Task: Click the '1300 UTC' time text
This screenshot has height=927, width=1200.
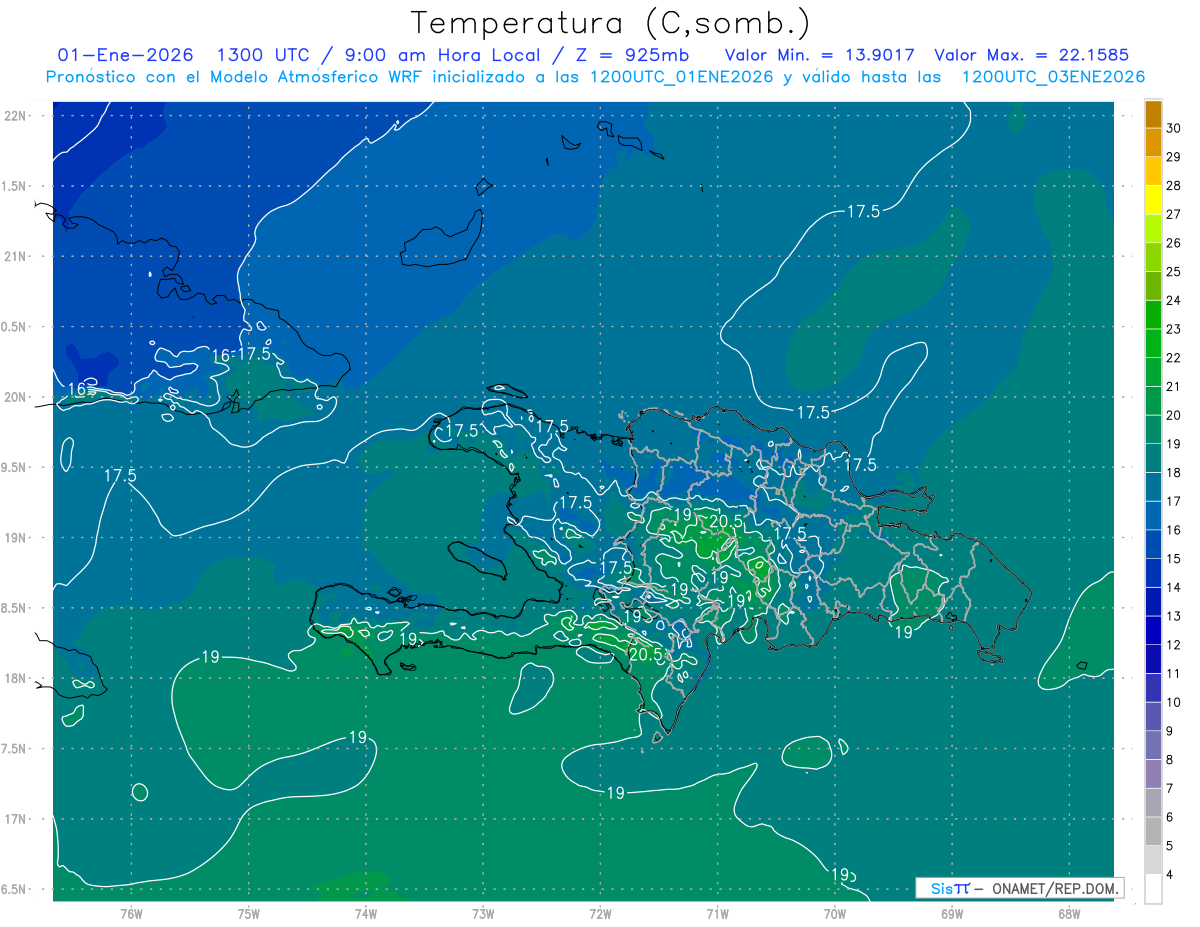Action: (263, 55)
